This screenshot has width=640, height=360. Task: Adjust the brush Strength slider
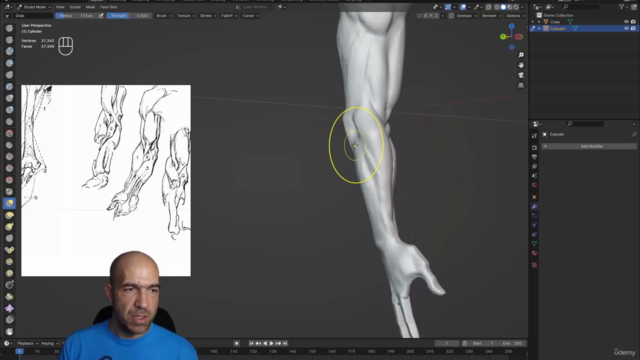(x=129, y=16)
